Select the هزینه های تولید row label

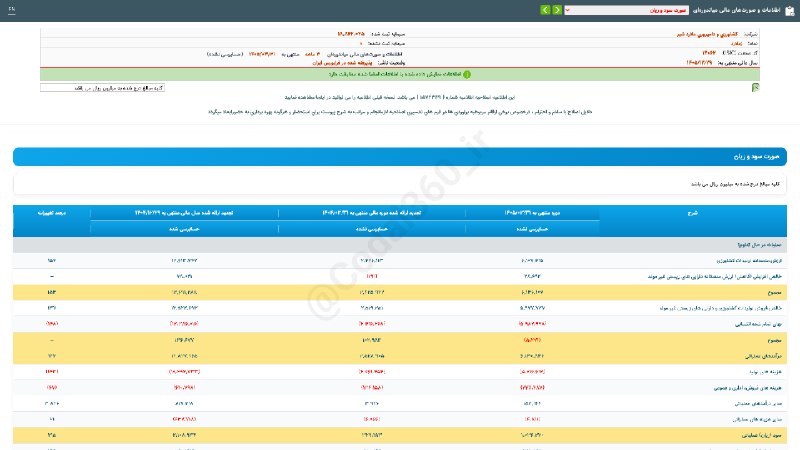point(765,372)
